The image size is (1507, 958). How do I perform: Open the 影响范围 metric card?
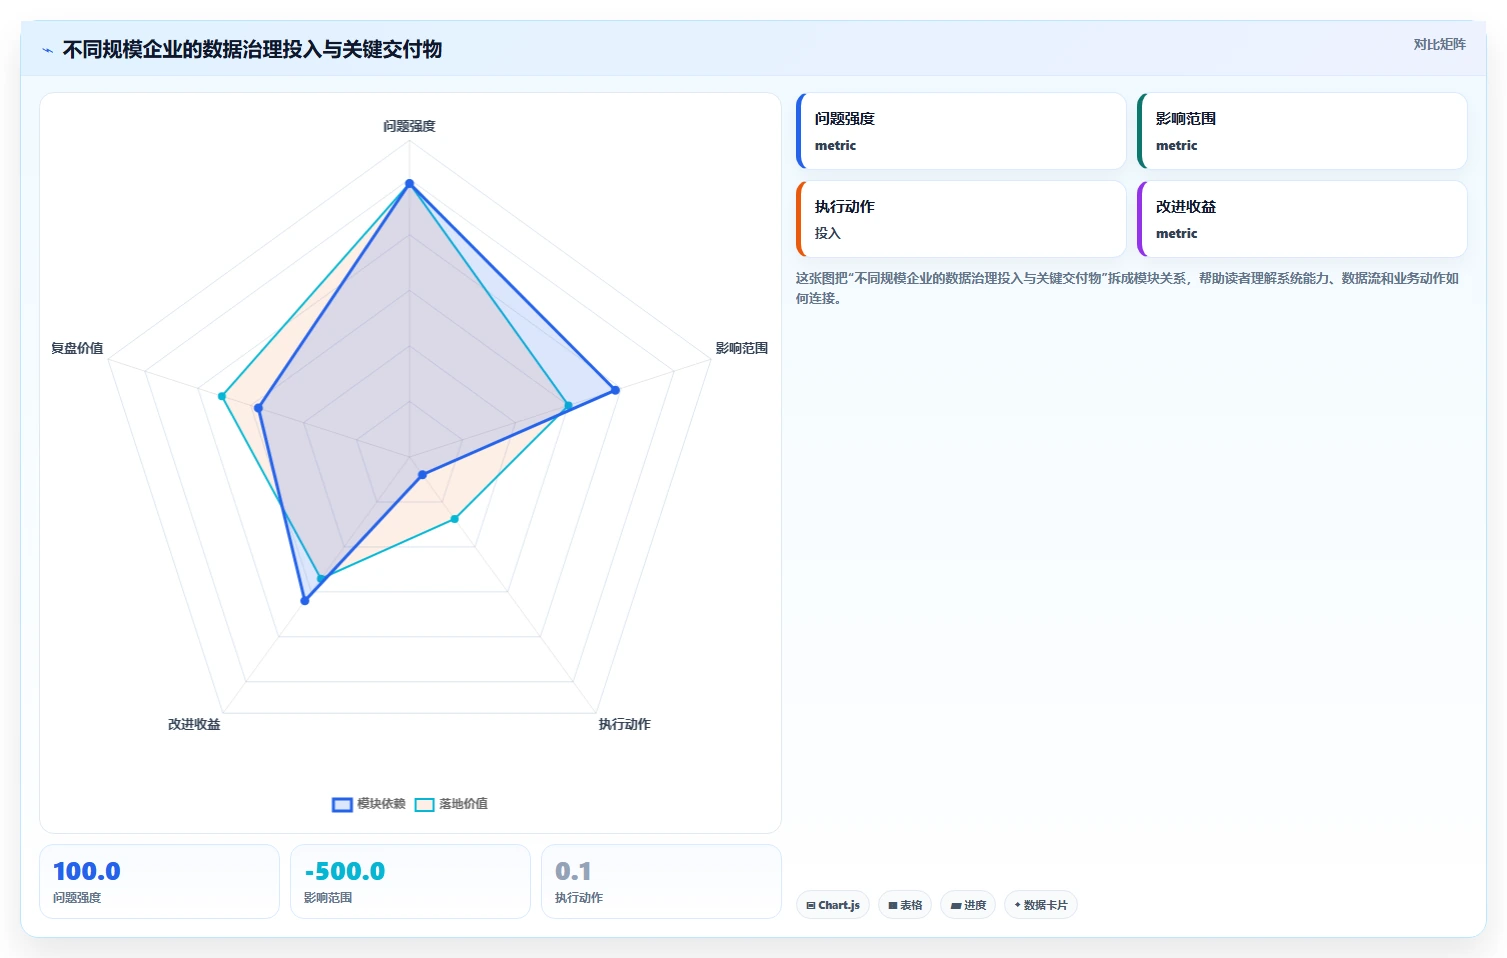1302,131
